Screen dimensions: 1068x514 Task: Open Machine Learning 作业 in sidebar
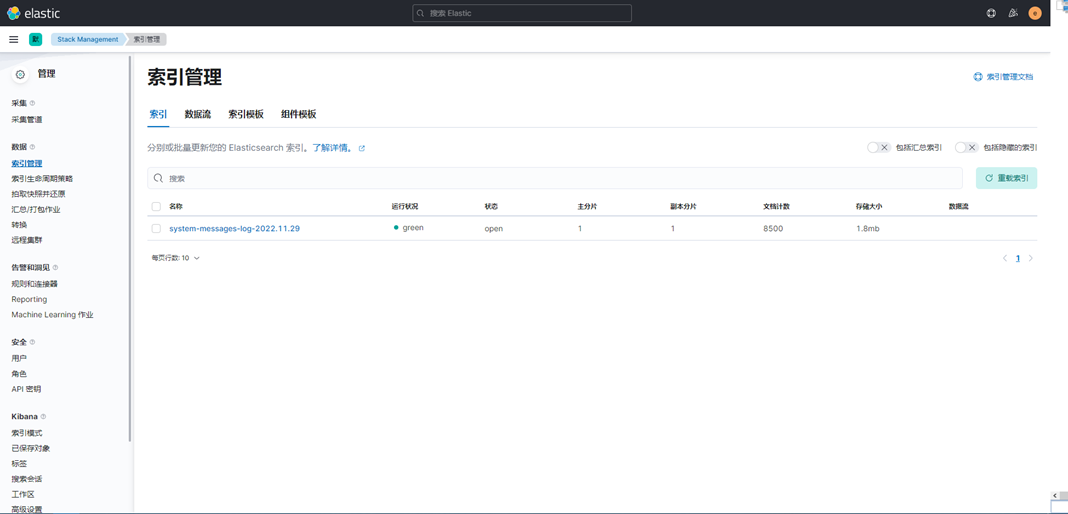click(x=52, y=315)
